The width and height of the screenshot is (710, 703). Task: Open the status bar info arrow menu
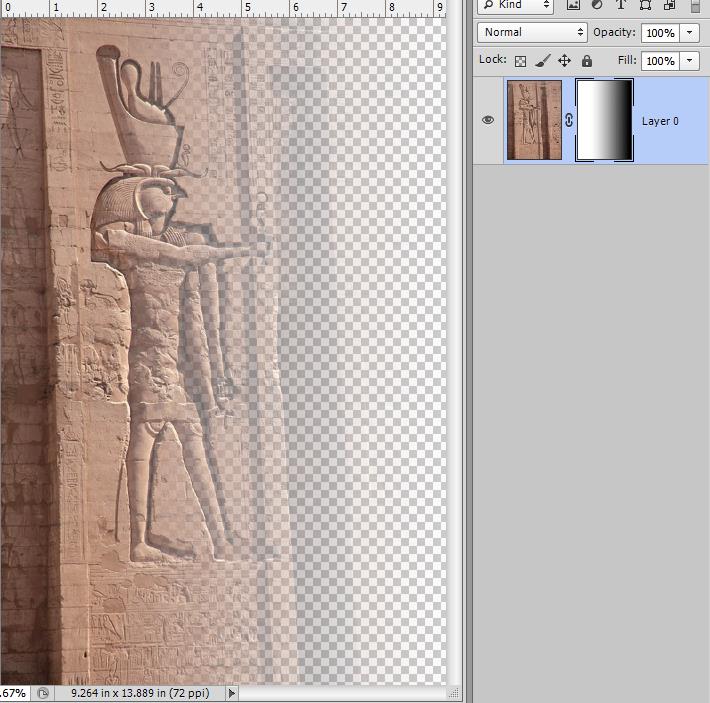[x=233, y=692]
